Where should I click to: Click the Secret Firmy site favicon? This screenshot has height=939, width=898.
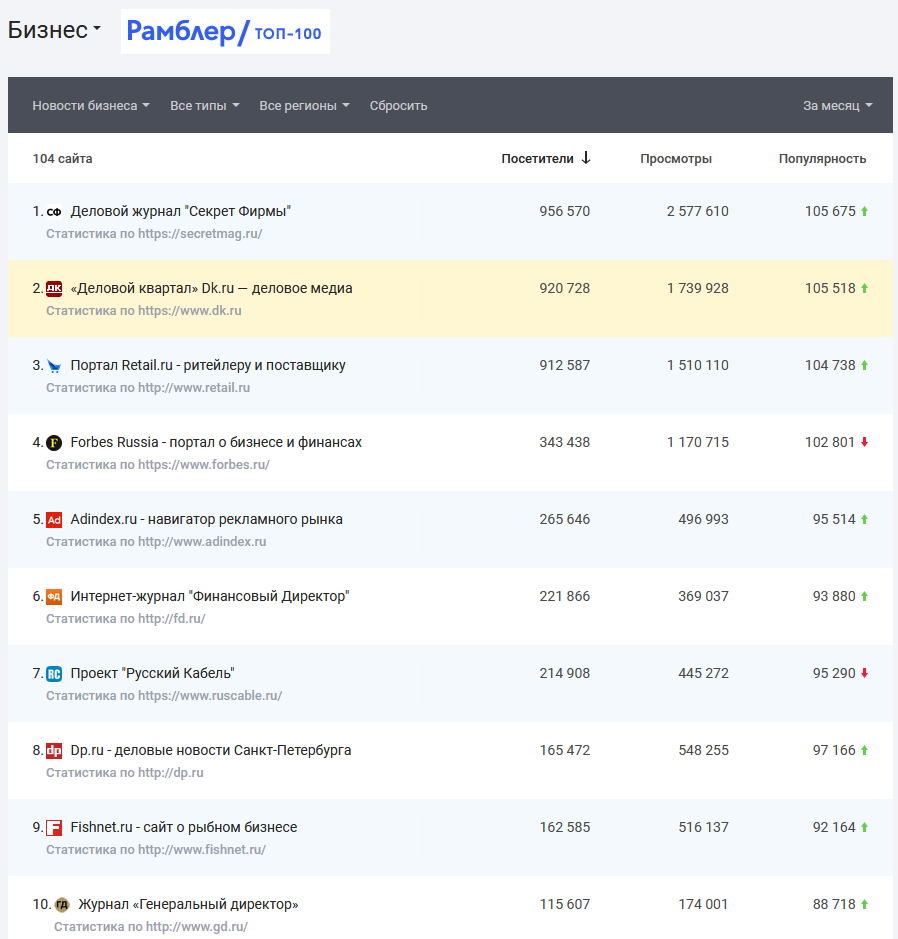coord(54,212)
